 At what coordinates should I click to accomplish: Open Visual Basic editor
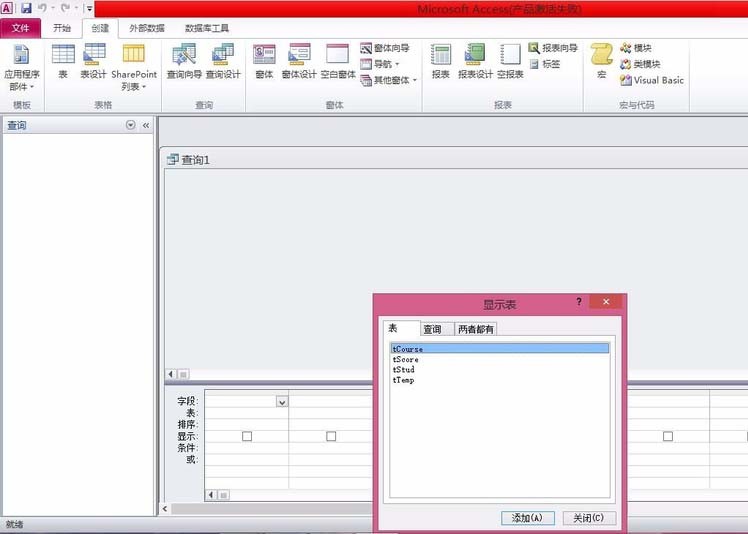[x=652, y=80]
